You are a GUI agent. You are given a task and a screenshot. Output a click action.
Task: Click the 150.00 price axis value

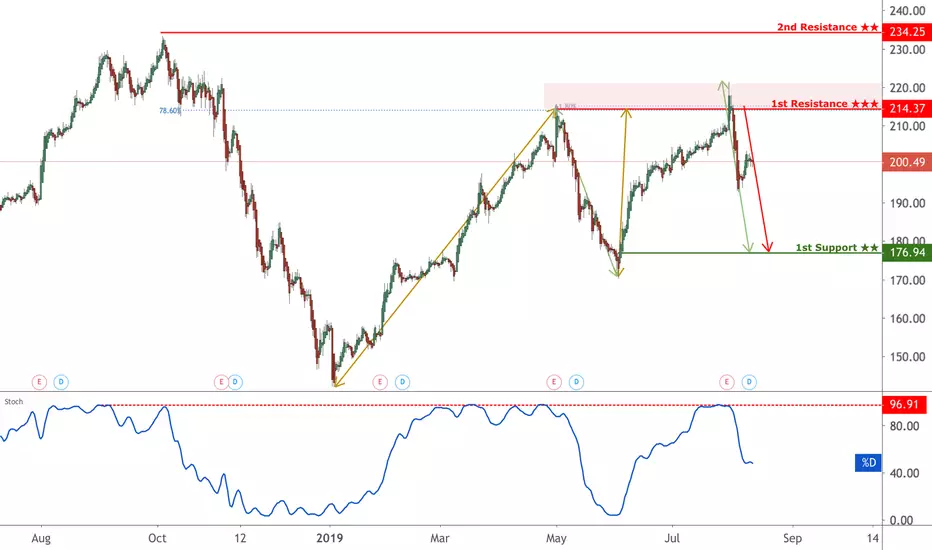[x=907, y=357]
